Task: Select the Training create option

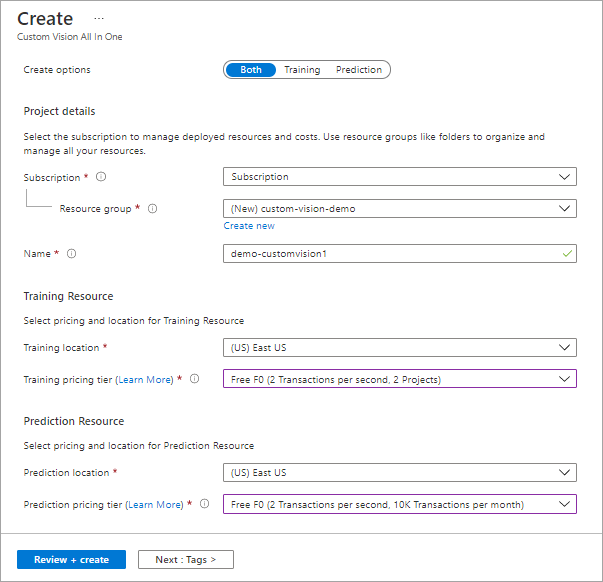Action: coord(302,70)
